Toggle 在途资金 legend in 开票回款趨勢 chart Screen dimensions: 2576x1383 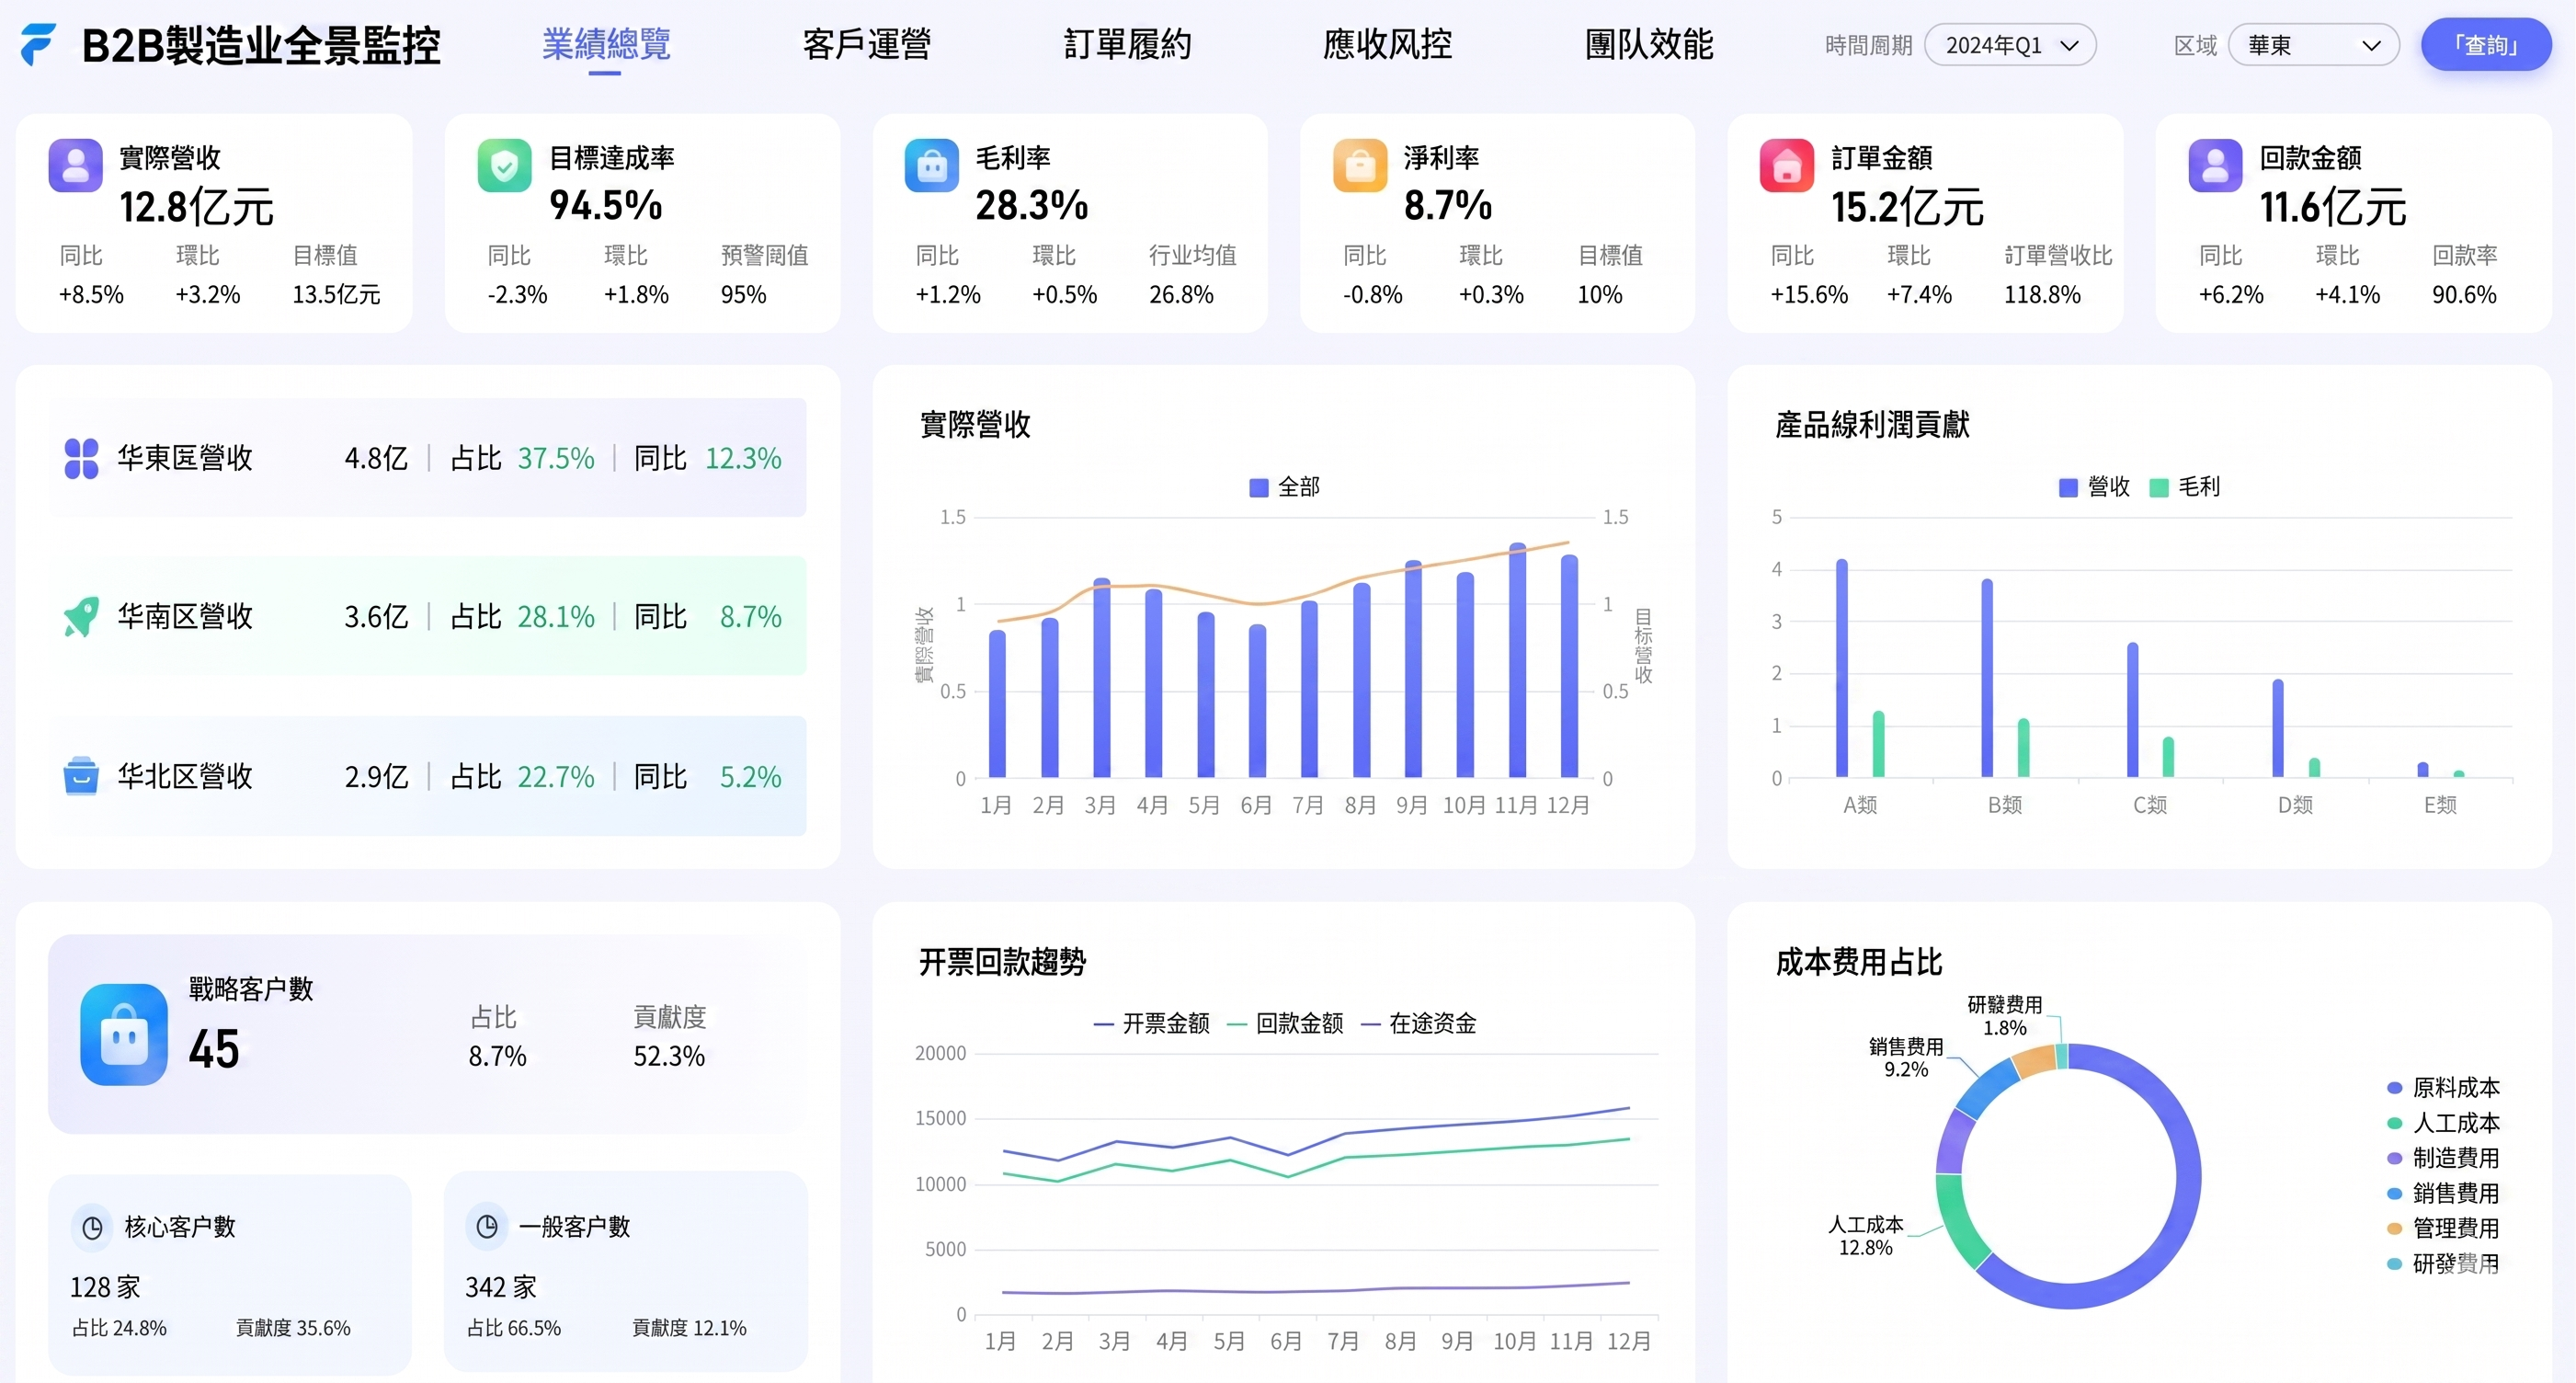coord(1419,1023)
